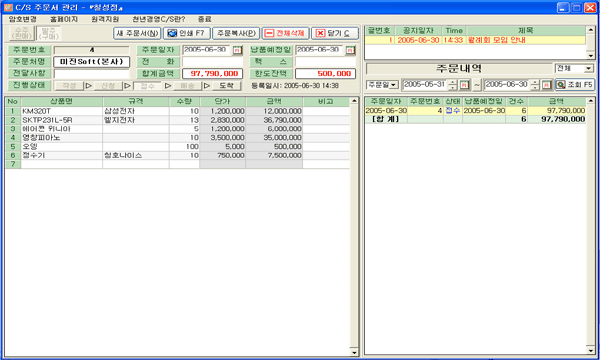Open the 암호변경 menu
This screenshot has height=360, width=600.
point(23,19)
